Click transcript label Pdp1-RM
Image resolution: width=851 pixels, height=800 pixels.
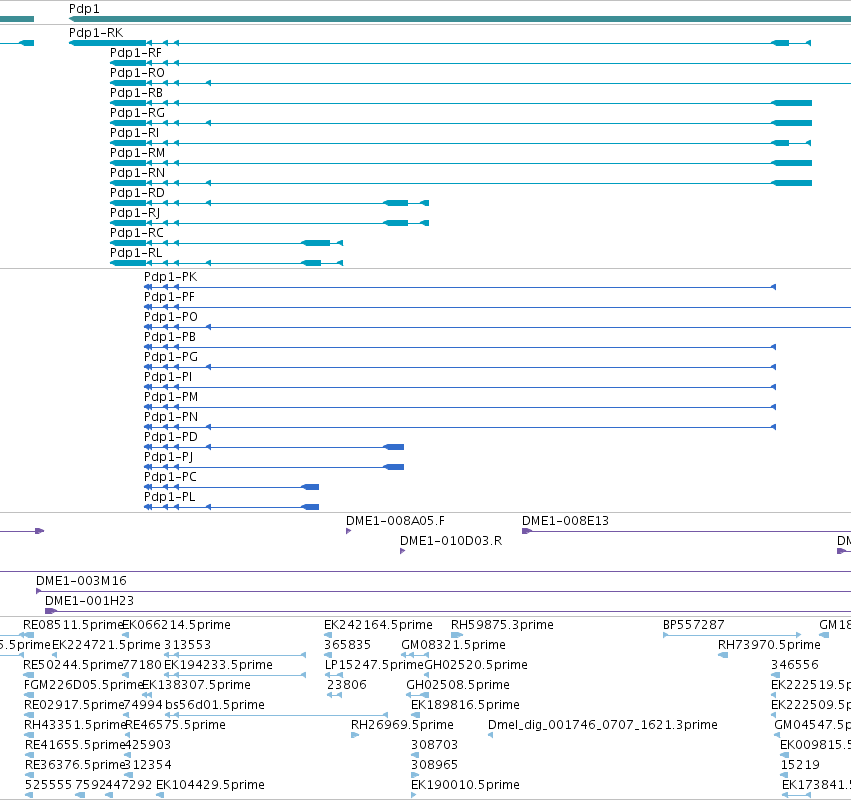[137, 153]
